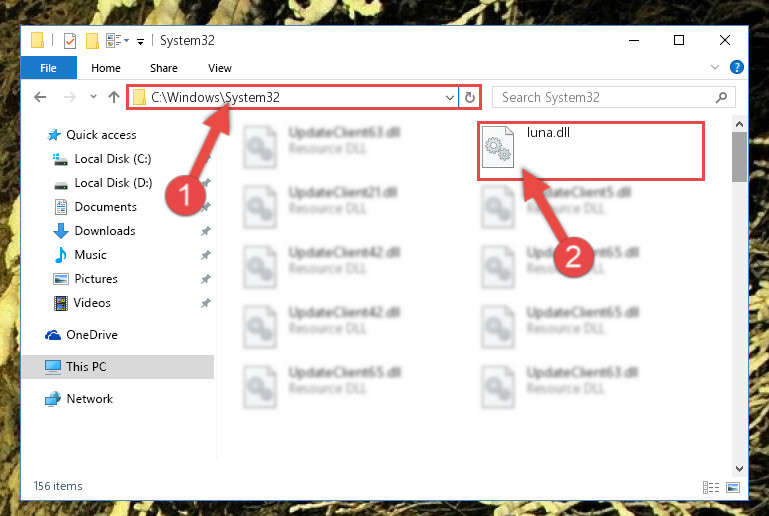The image size is (769, 516).
Task: Open the View ribbon tab
Action: coord(220,68)
